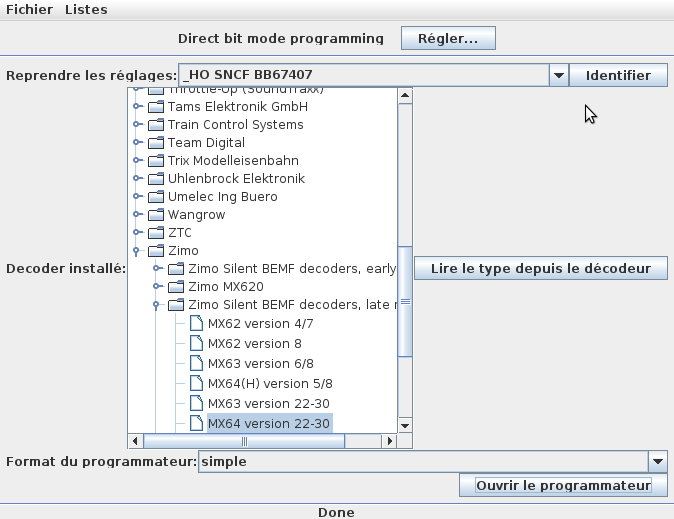This screenshot has width=674, height=519.
Task: Click the MX63 version 6/8 file icon
Action: click(x=196, y=363)
